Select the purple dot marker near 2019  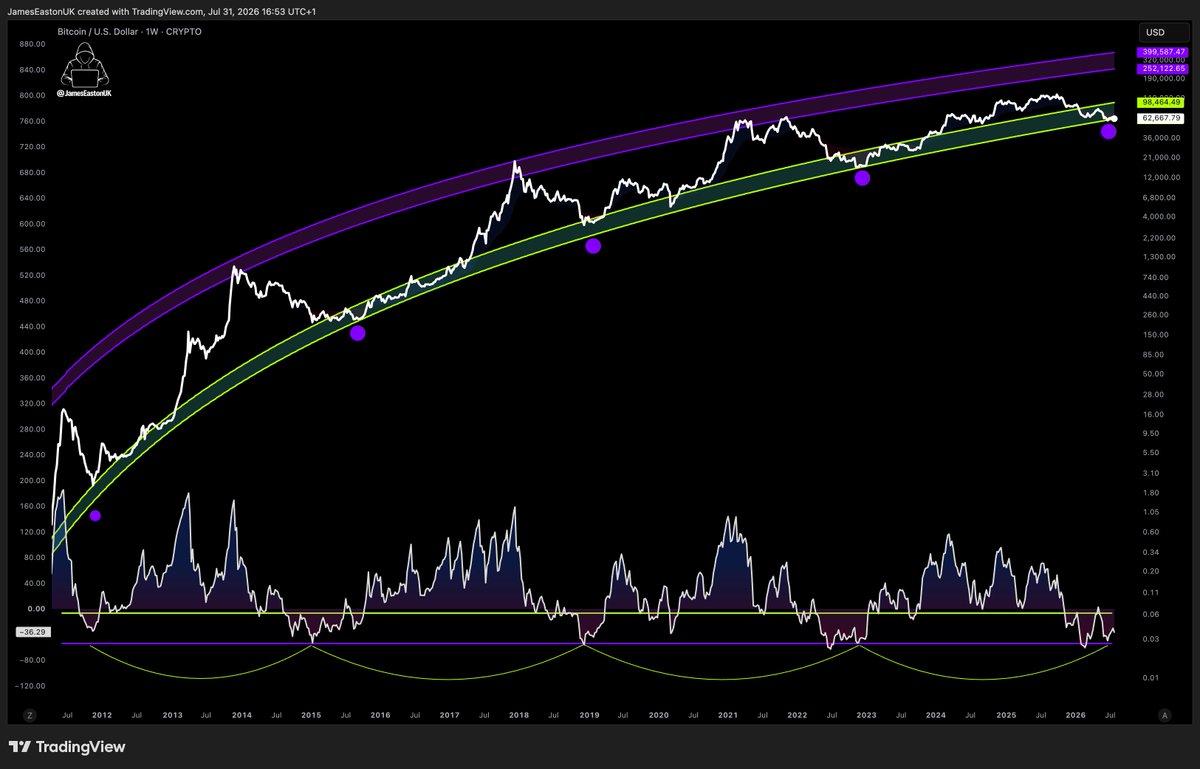(x=593, y=246)
